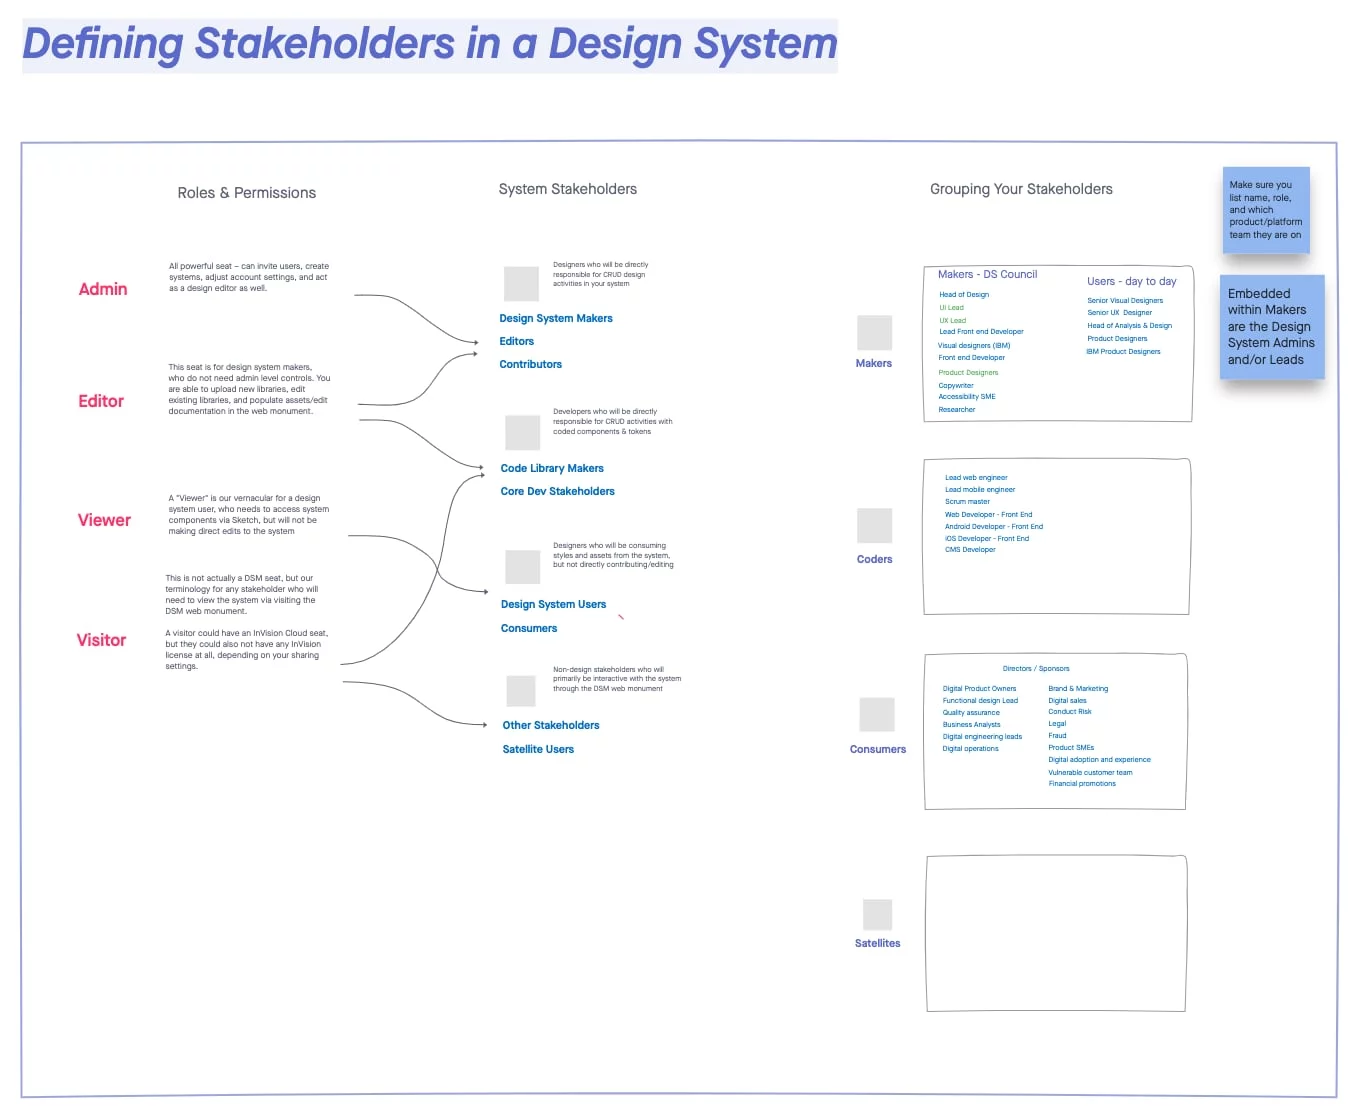The width and height of the screenshot is (1360, 1116).
Task: Click the "Embedded within Makers" blue sticky note
Action: (1271, 327)
